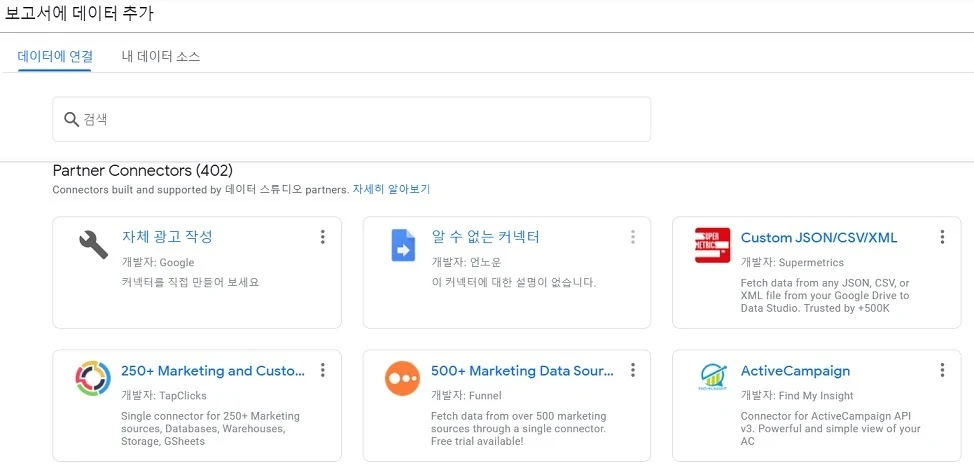The image size is (974, 468).
Task: Open the more options menu for 500+ Marketing Data Sources
Action: [x=632, y=370]
